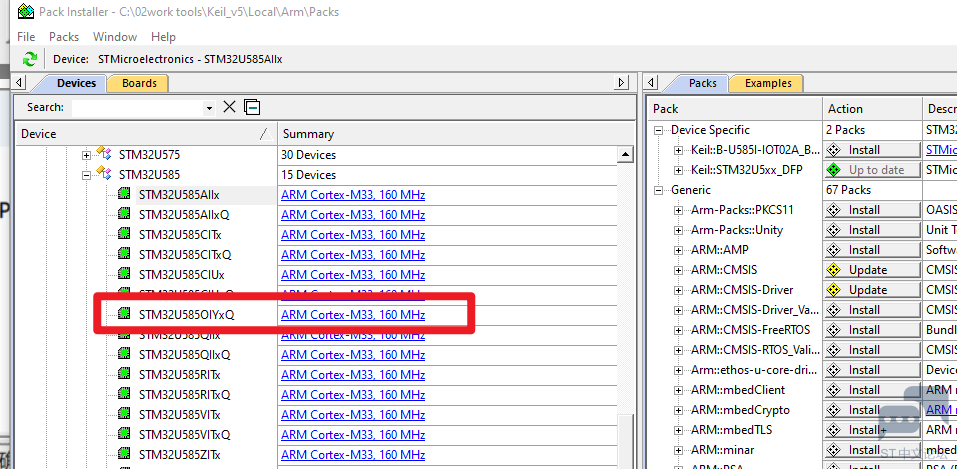Install the Arm-Packs::Unity pack

pyautogui.click(x=872, y=230)
